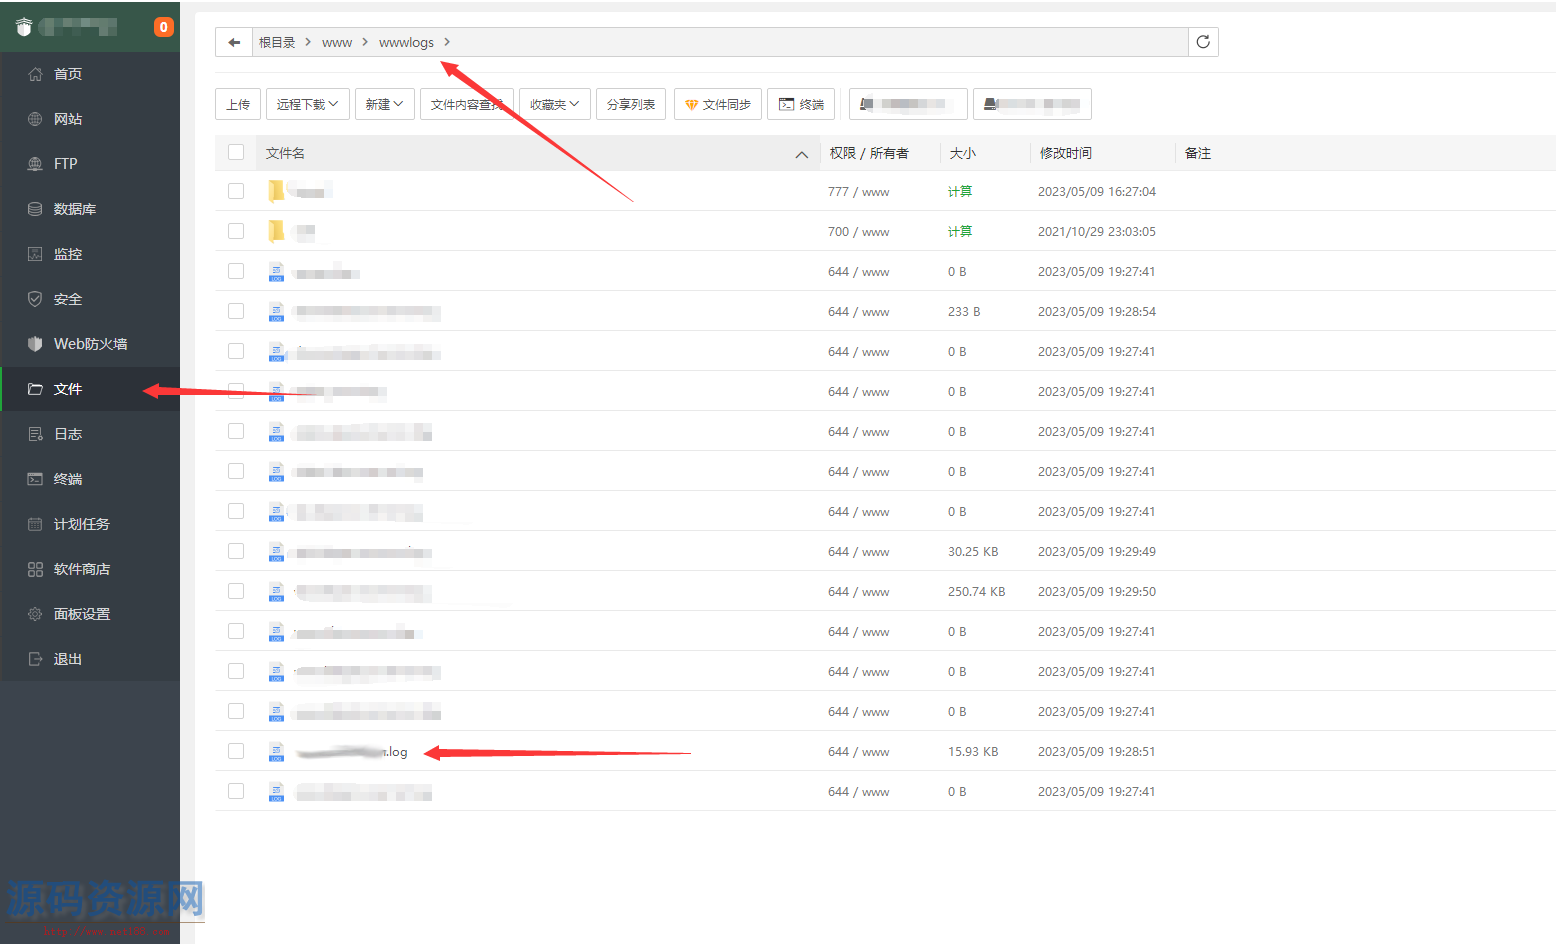This screenshot has width=1556, height=944.
Task: Check the box for the 777 permission folder
Action: 236,191
